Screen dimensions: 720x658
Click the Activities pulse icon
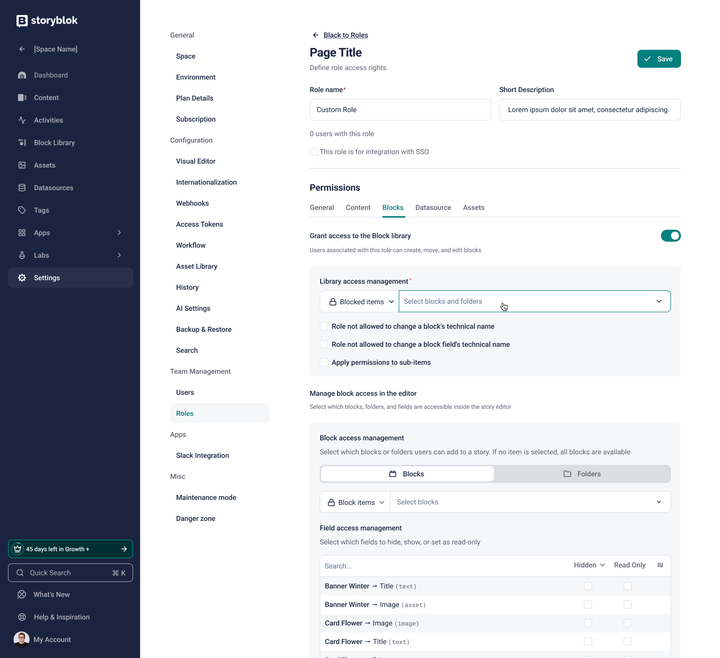22,120
